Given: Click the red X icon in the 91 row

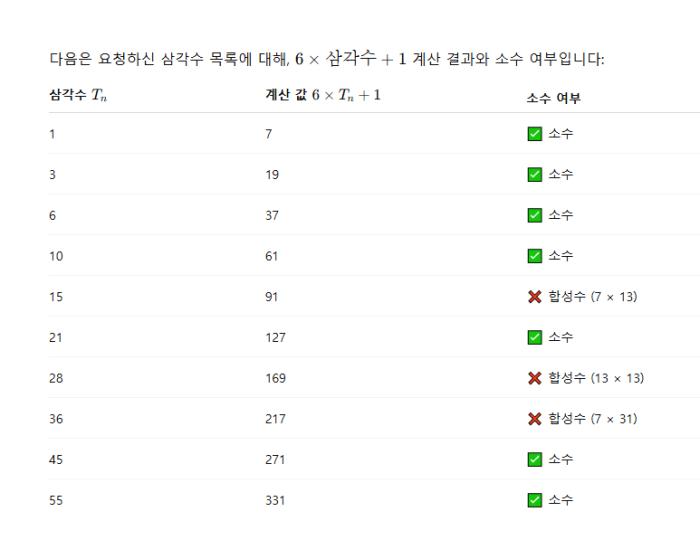Looking at the screenshot, I should (x=534, y=297).
